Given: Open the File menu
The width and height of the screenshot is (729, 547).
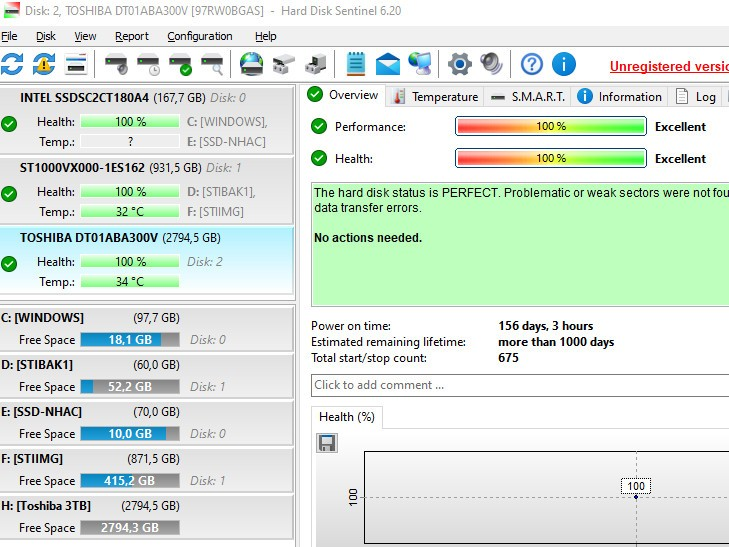Looking at the screenshot, I should pos(9,36).
